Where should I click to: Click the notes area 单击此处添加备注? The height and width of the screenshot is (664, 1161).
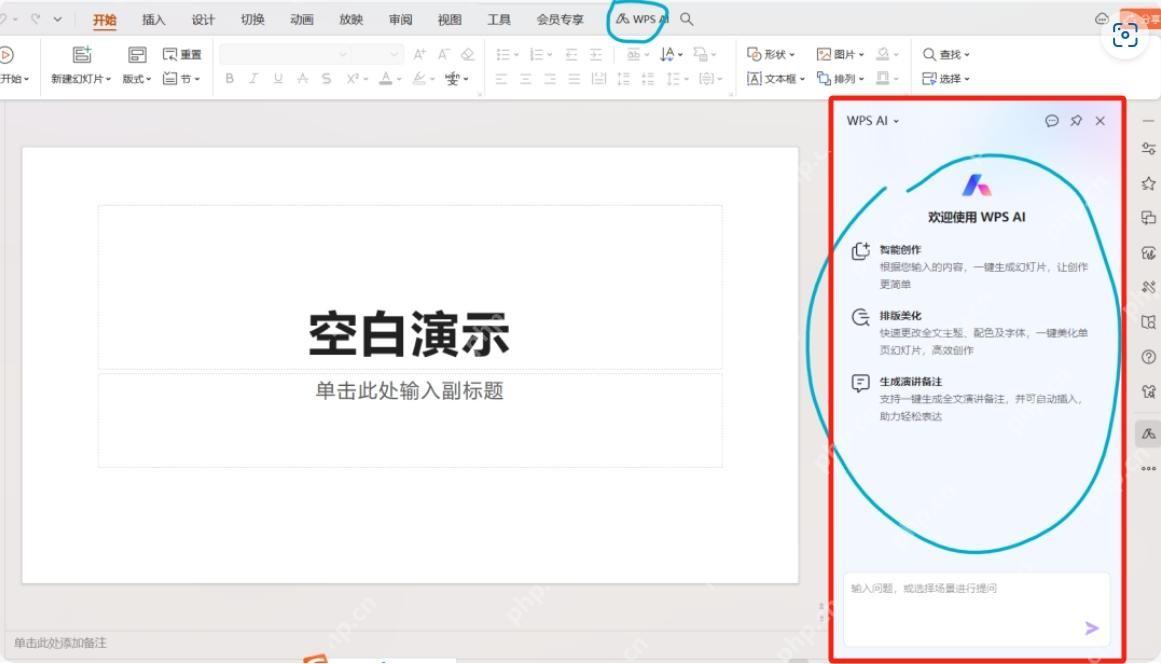[60, 643]
